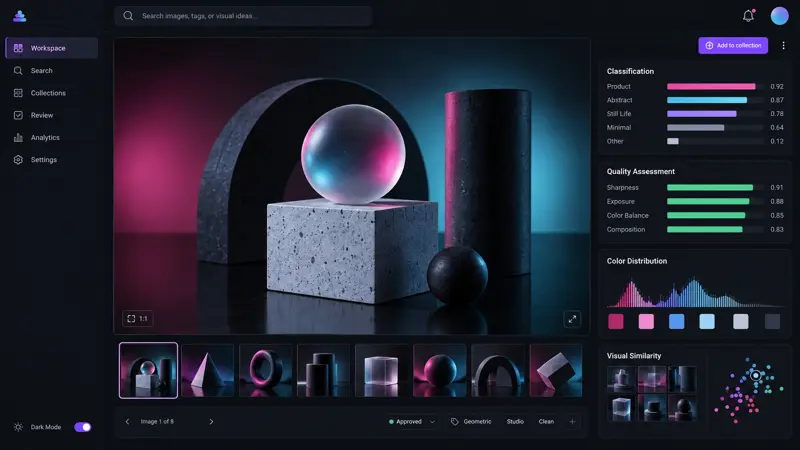Select the dark arch thumbnail
Screen dimensions: 800x450
pyautogui.click(x=497, y=370)
